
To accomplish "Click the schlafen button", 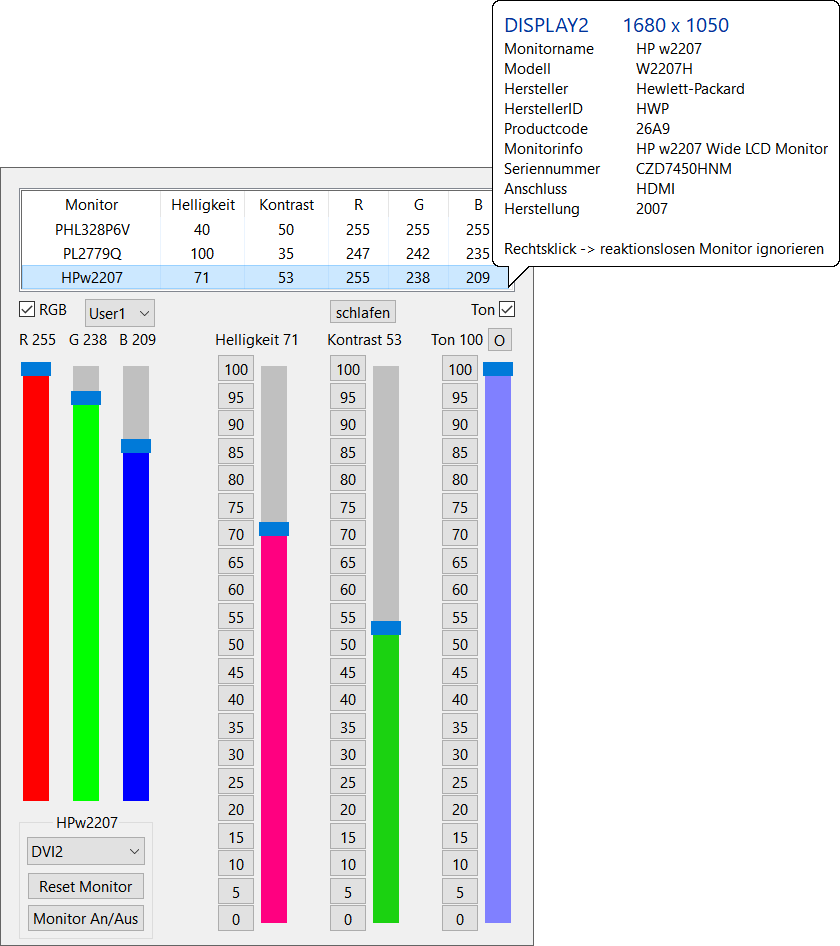I will pos(363,313).
